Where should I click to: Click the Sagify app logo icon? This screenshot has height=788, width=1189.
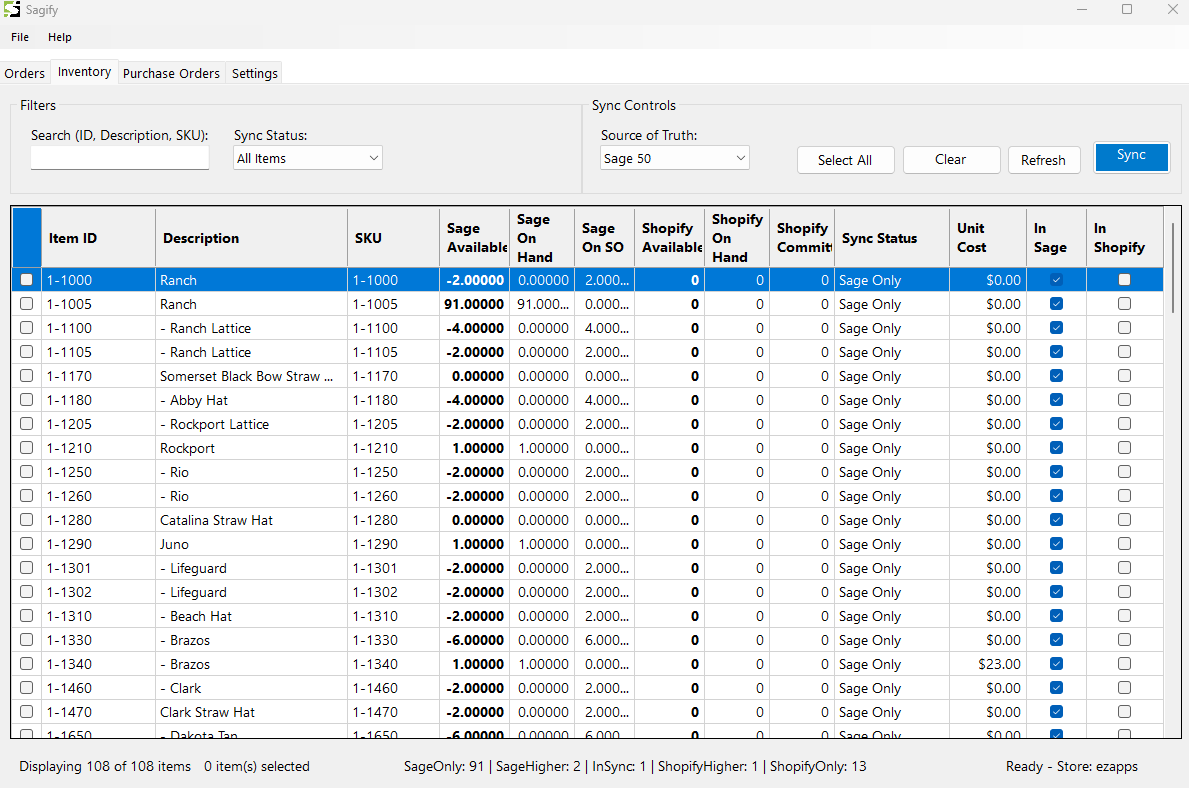tap(11, 10)
